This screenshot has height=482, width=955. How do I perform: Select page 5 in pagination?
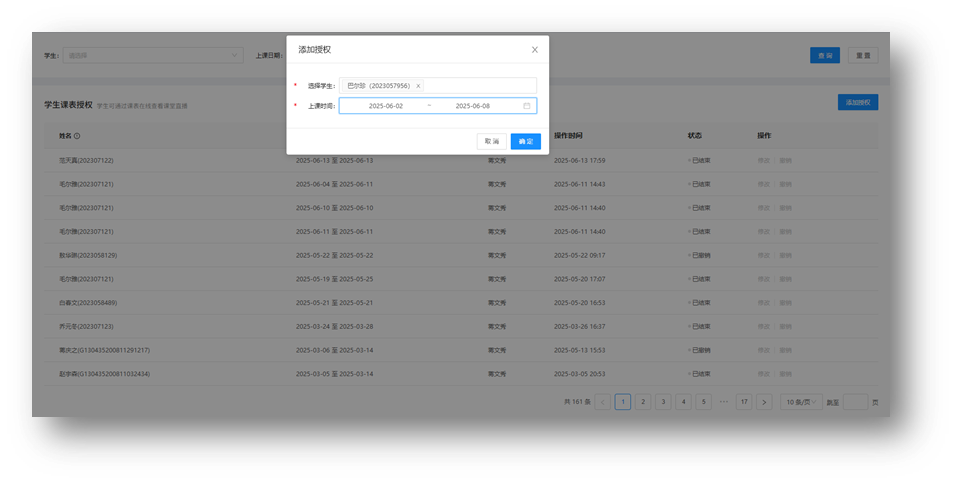click(703, 402)
